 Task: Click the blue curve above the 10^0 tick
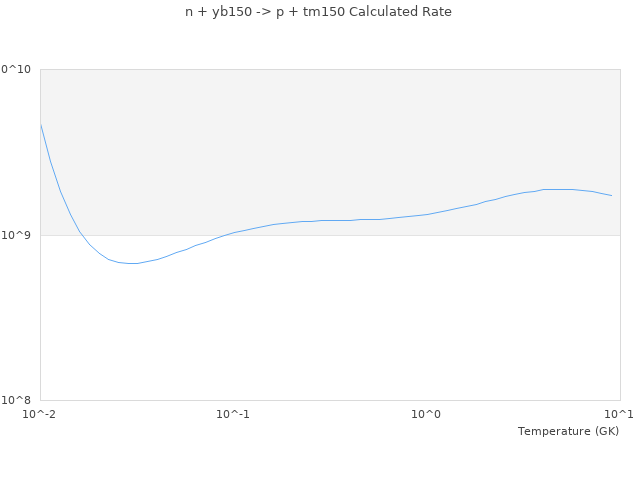click(426, 214)
